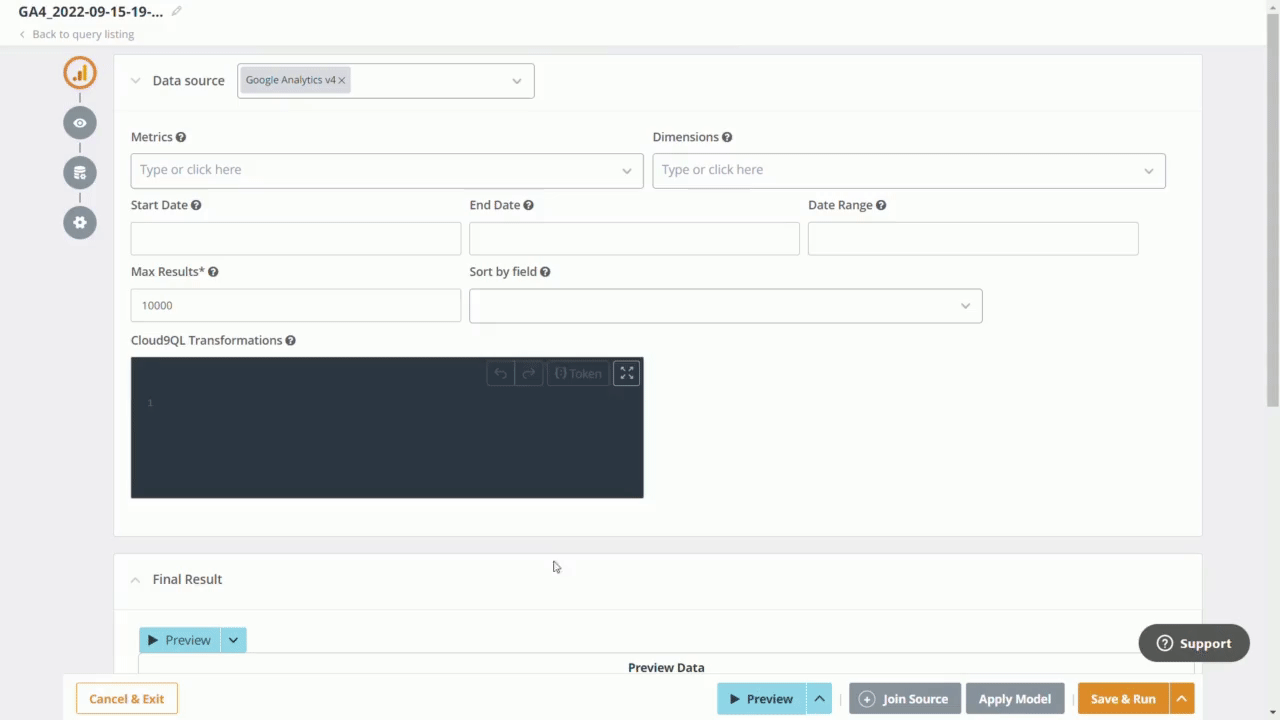Open the Sort by field dropdown
Image resolution: width=1280 pixels, height=720 pixels.
point(965,306)
